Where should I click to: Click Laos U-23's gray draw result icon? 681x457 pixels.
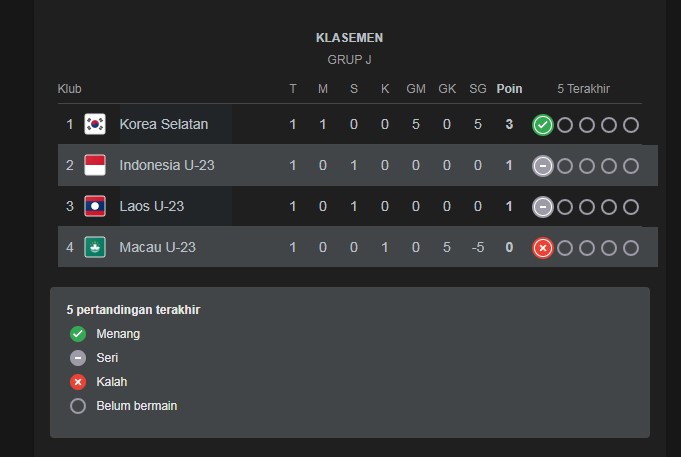pyautogui.click(x=542, y=207)
